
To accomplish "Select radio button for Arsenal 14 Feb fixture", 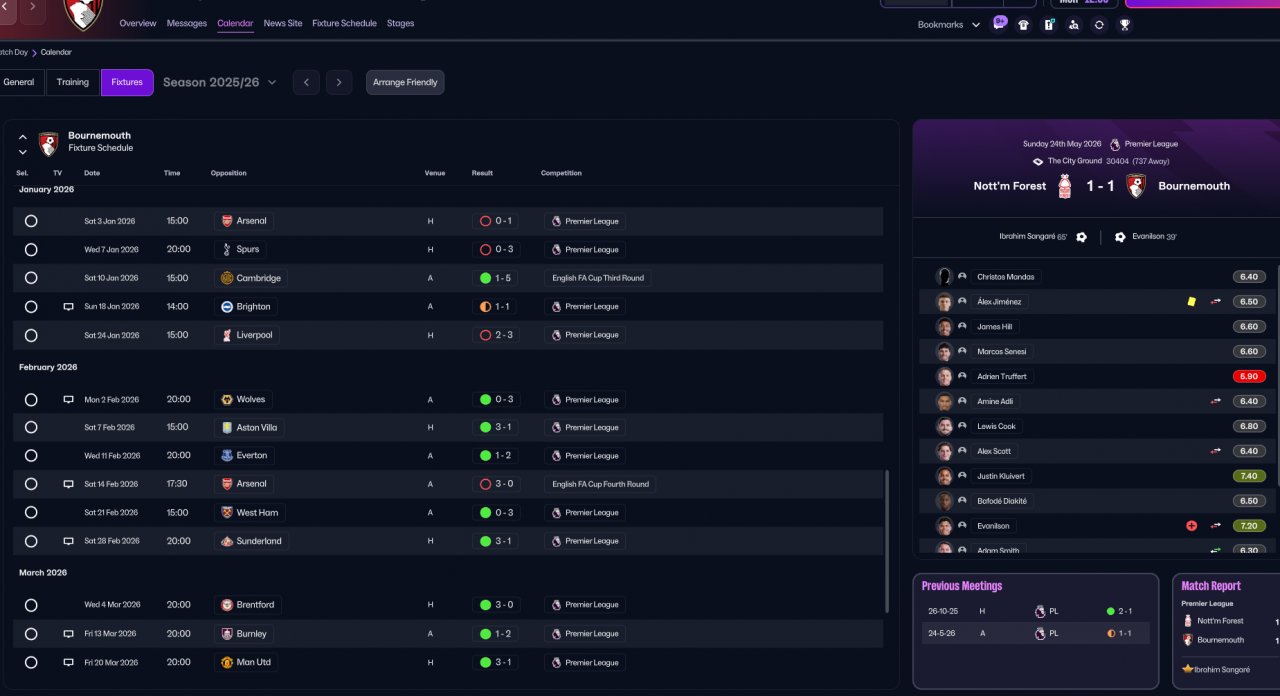I will 31,484.
